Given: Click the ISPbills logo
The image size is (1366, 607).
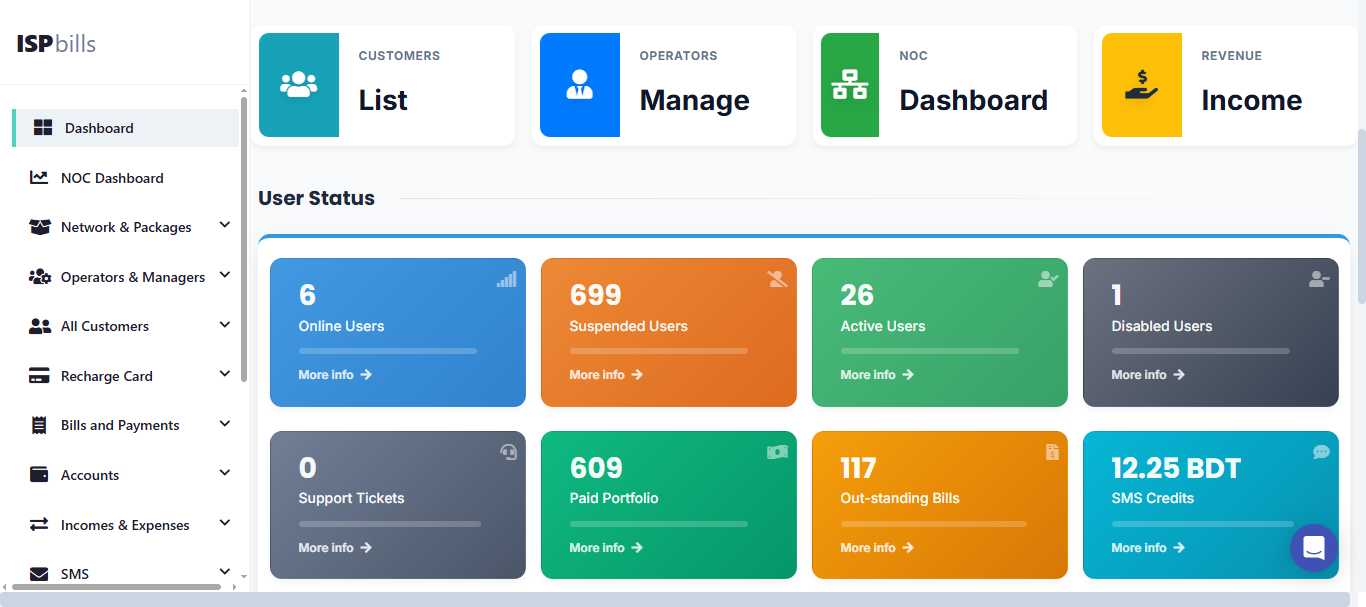Looking at the screenshot, I should [x=55, y=43].
